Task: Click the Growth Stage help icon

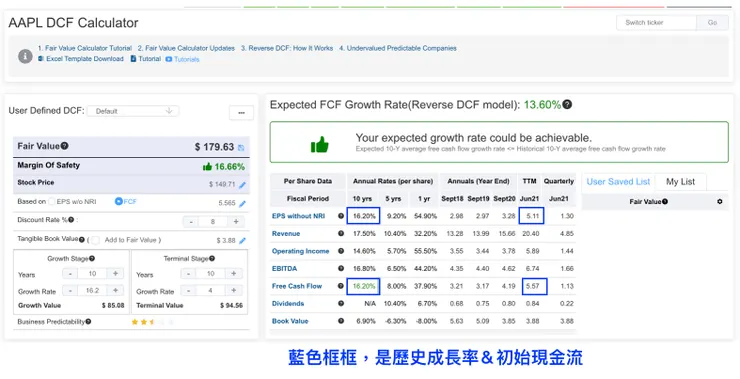Action: [x=92, y=259]
